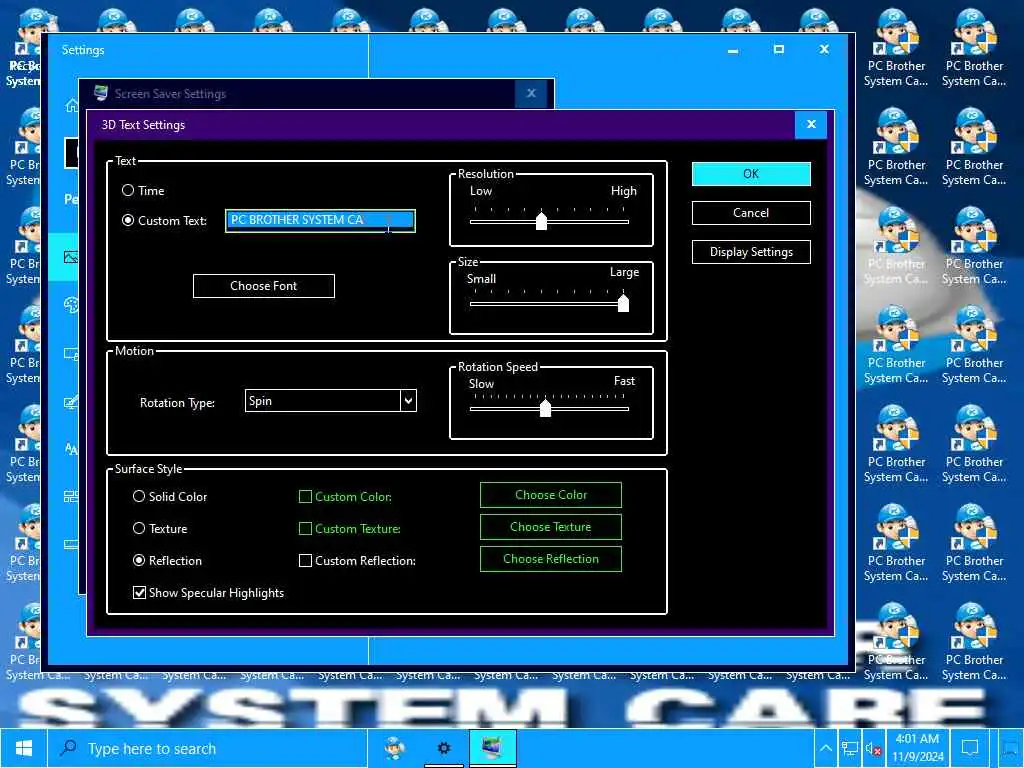Click the Choose Texture button
This screenshot has width=1024, height=768.
click(551, 527)
